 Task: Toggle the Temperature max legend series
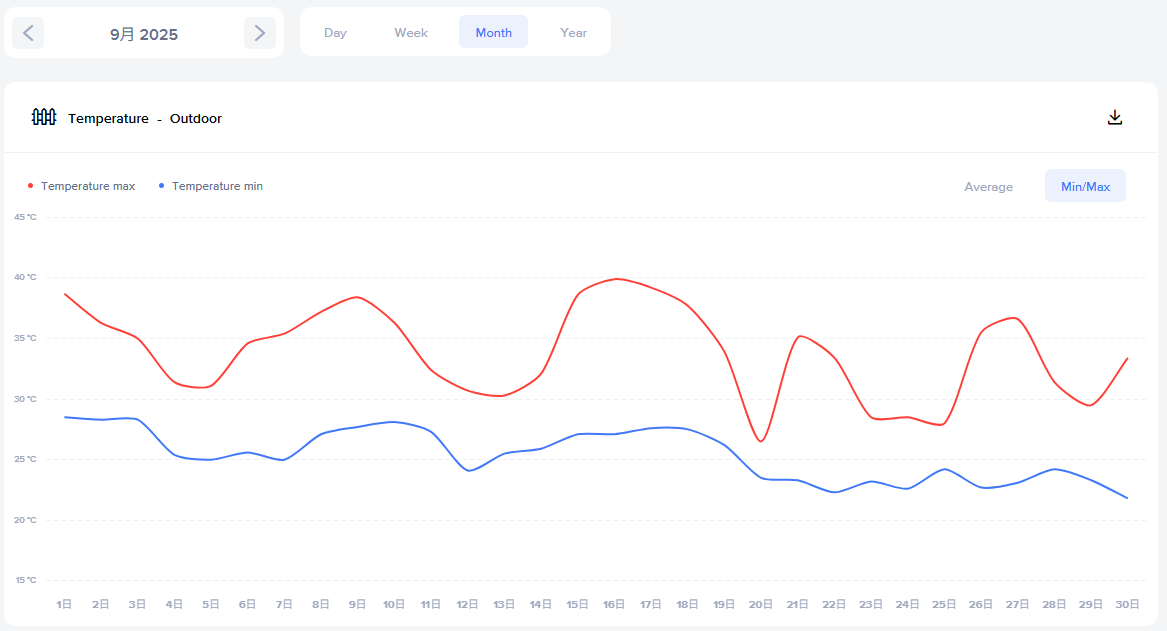[87, 186]
